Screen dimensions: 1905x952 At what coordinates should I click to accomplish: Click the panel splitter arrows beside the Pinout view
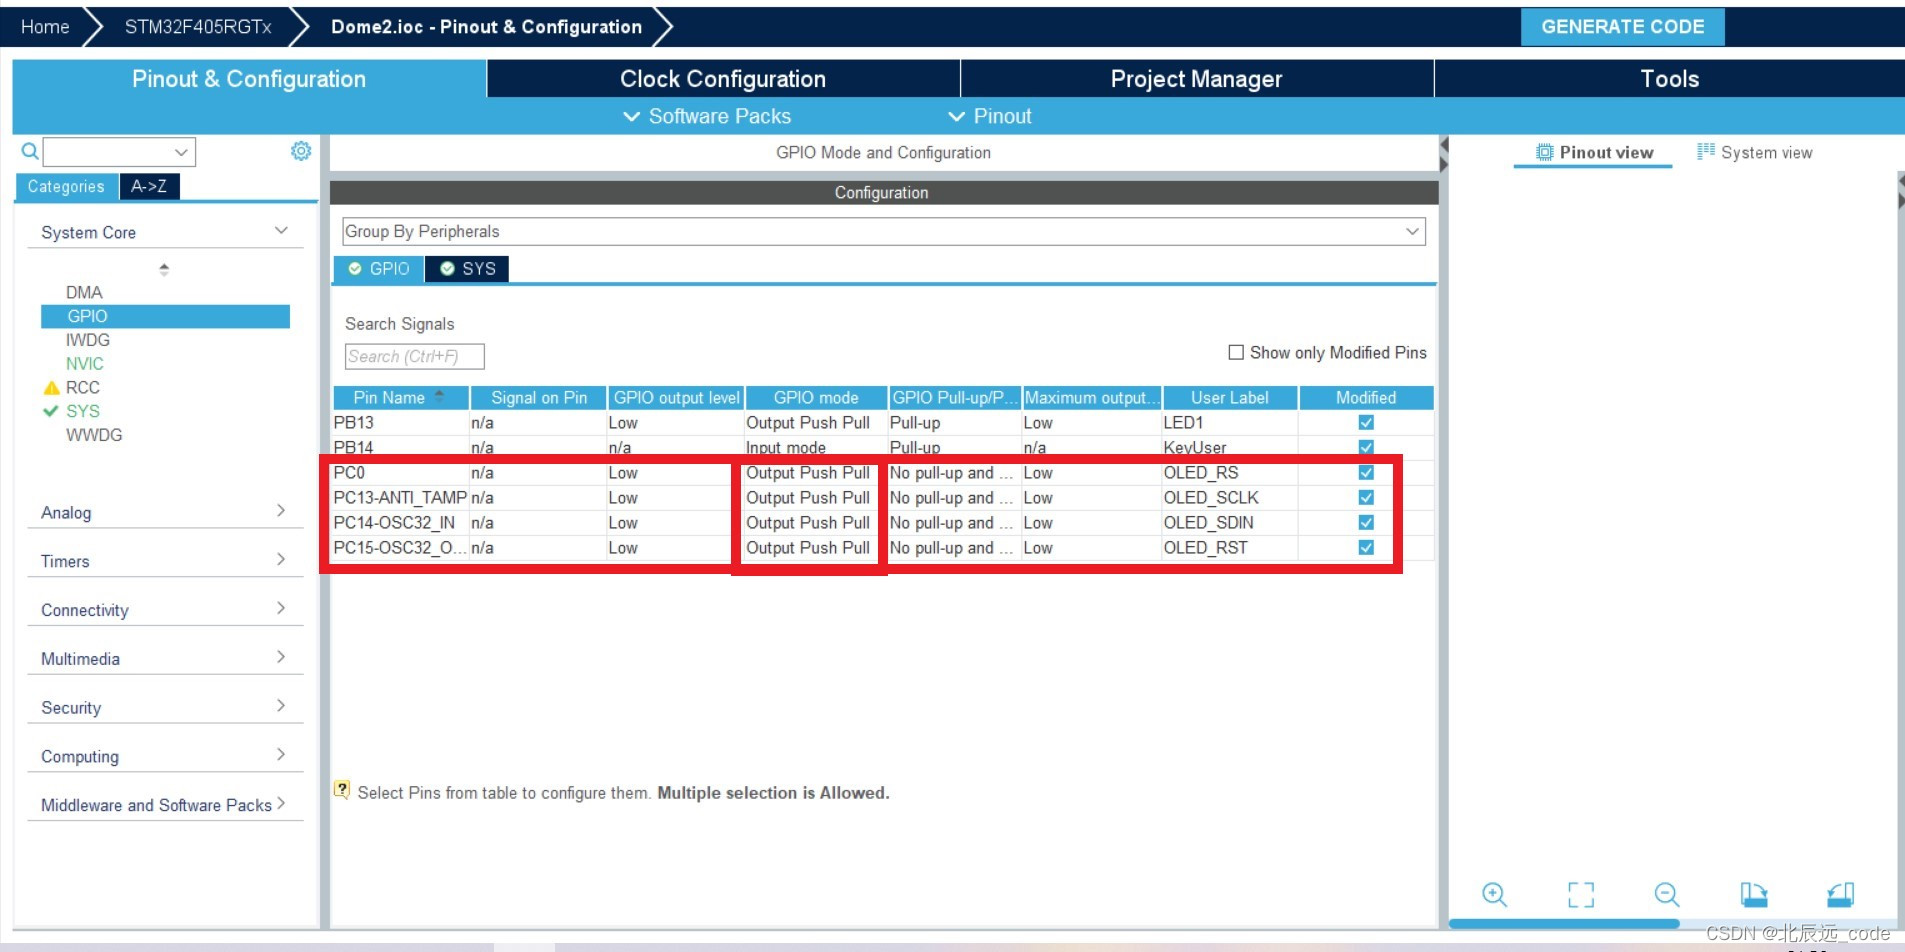(1443, 155)
